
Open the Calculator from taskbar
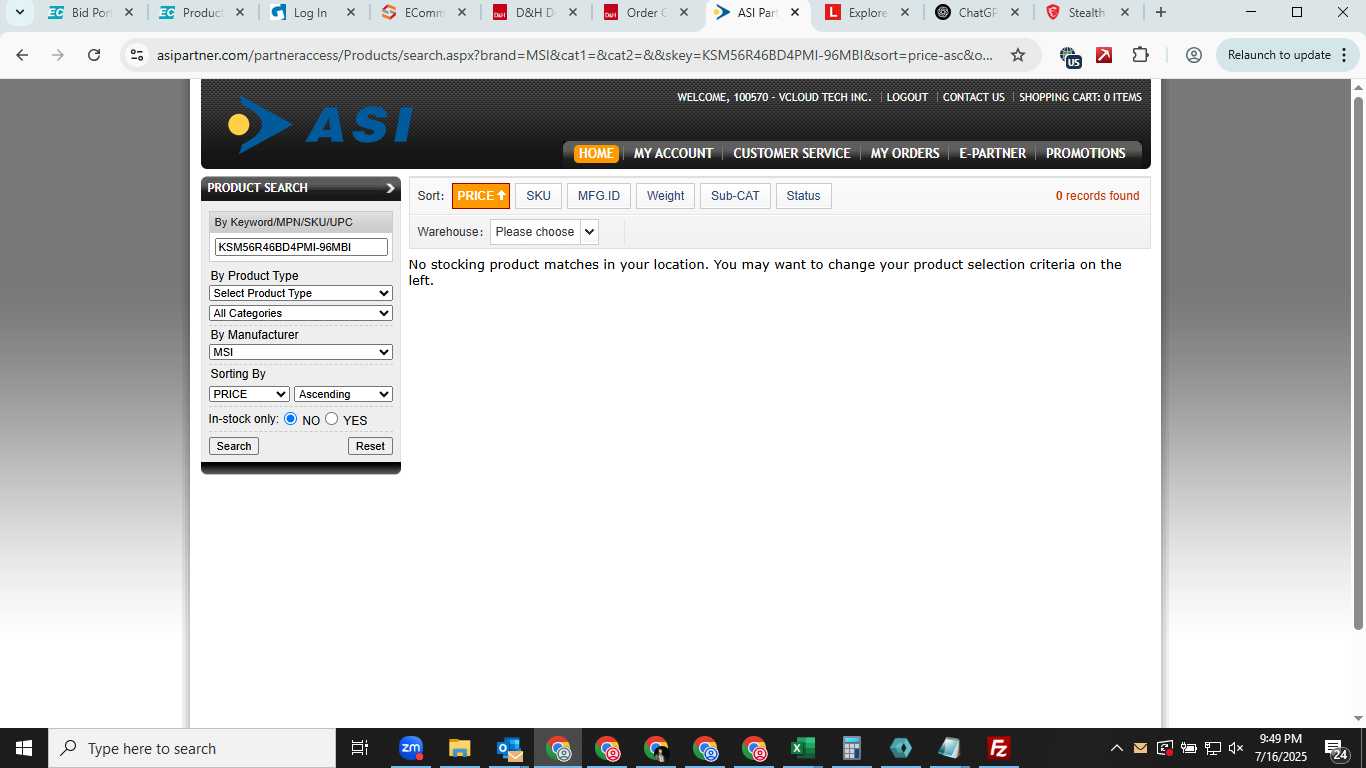(852, 748)
